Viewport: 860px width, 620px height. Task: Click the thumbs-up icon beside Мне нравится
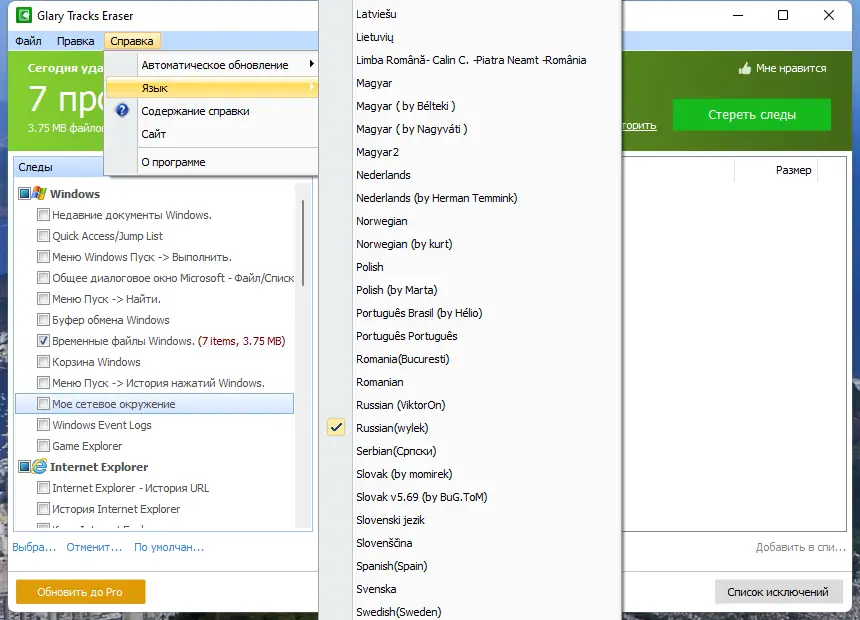pos(744,68)
